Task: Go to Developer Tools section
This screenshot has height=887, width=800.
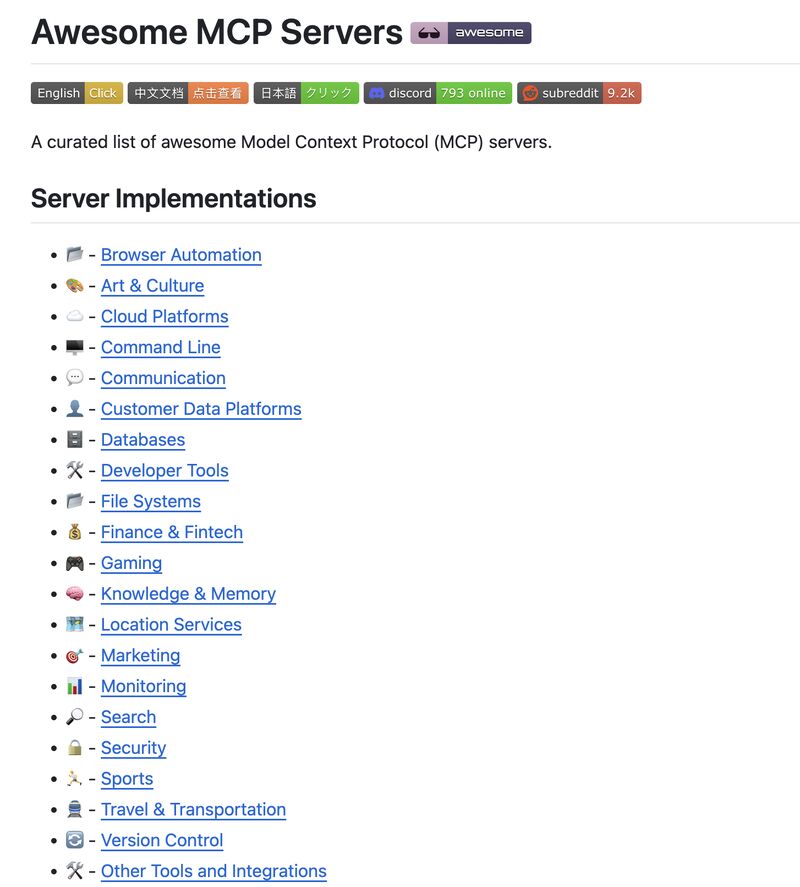Action: point(164,471)
